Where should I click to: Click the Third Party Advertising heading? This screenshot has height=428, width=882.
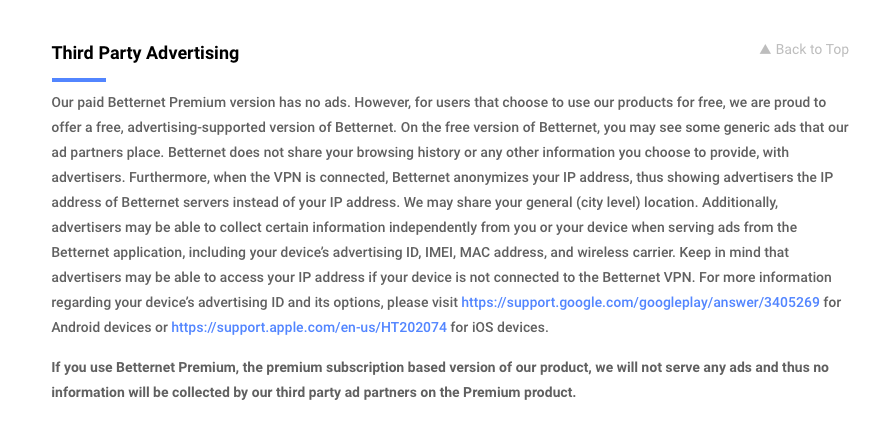tap(145, 52)
